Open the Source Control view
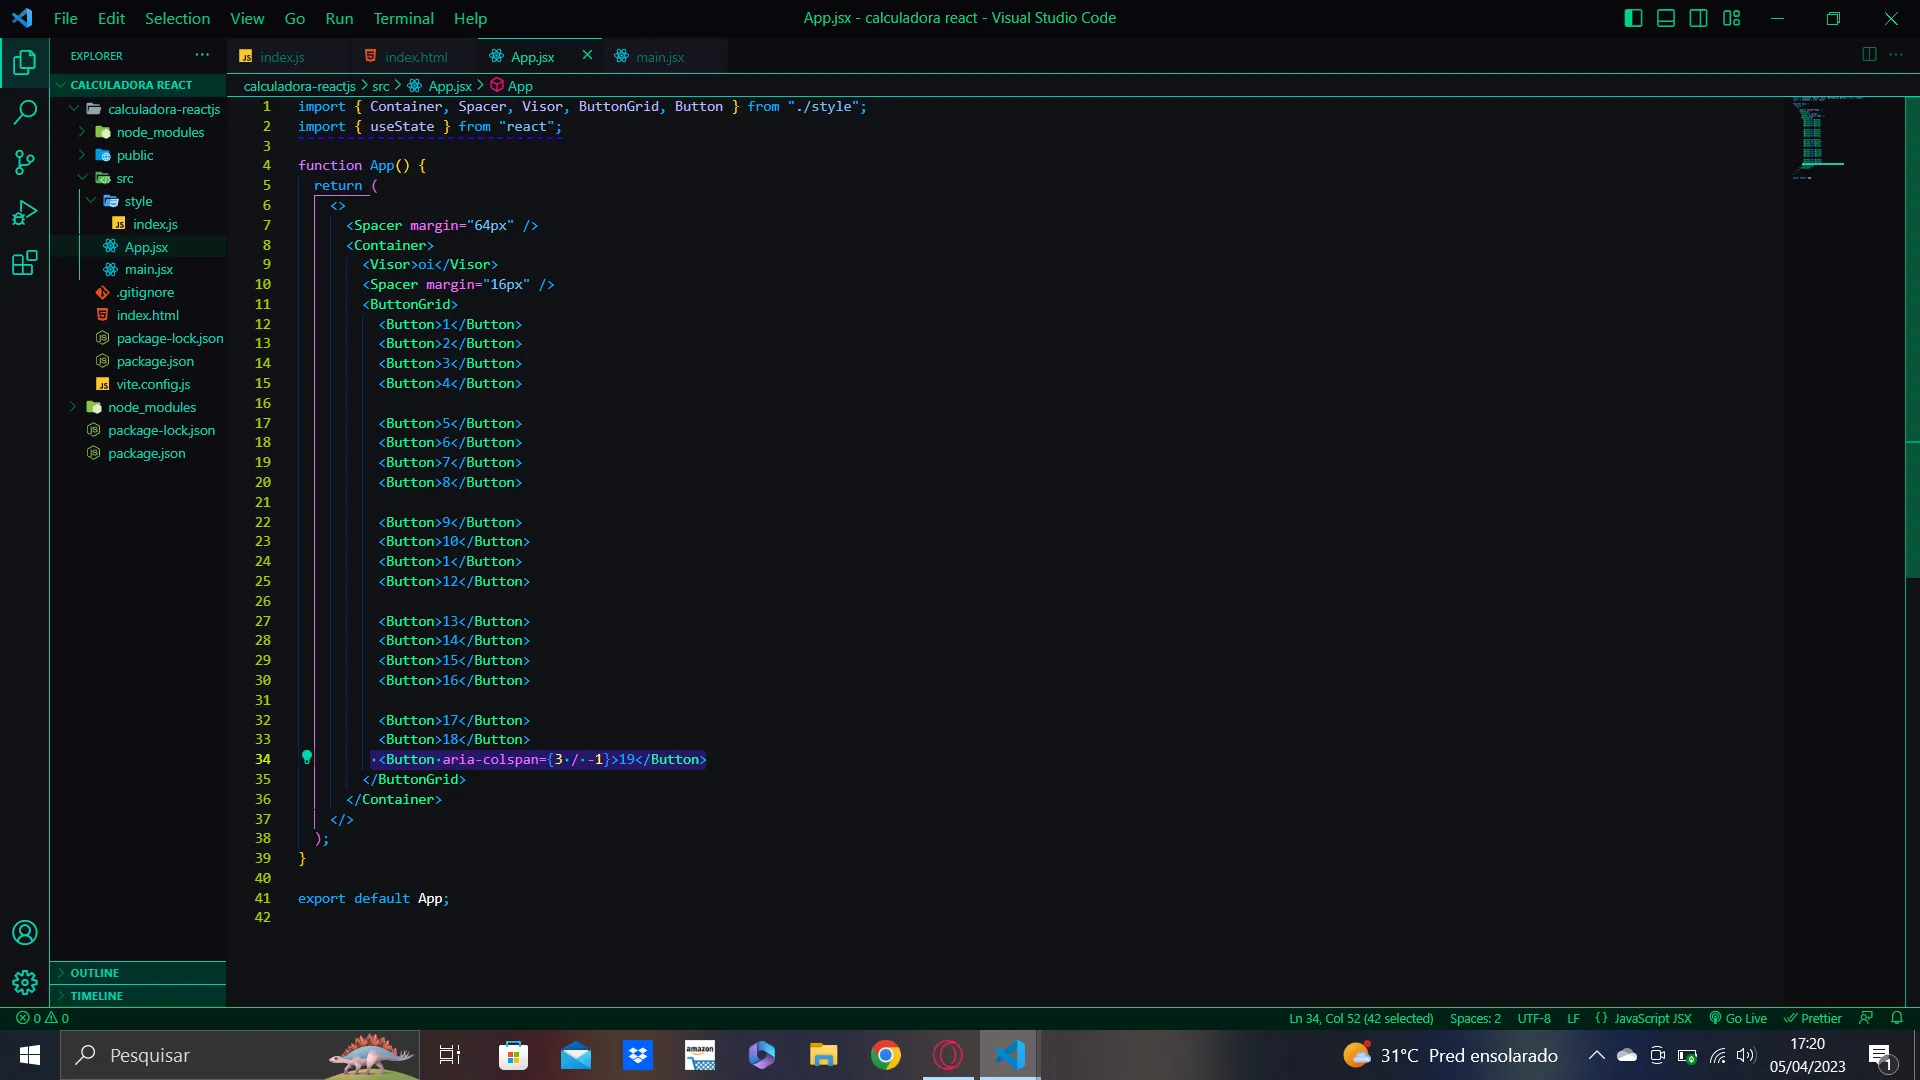Viewport: 1920px width, 1080px height. click(x=25, y=162)
